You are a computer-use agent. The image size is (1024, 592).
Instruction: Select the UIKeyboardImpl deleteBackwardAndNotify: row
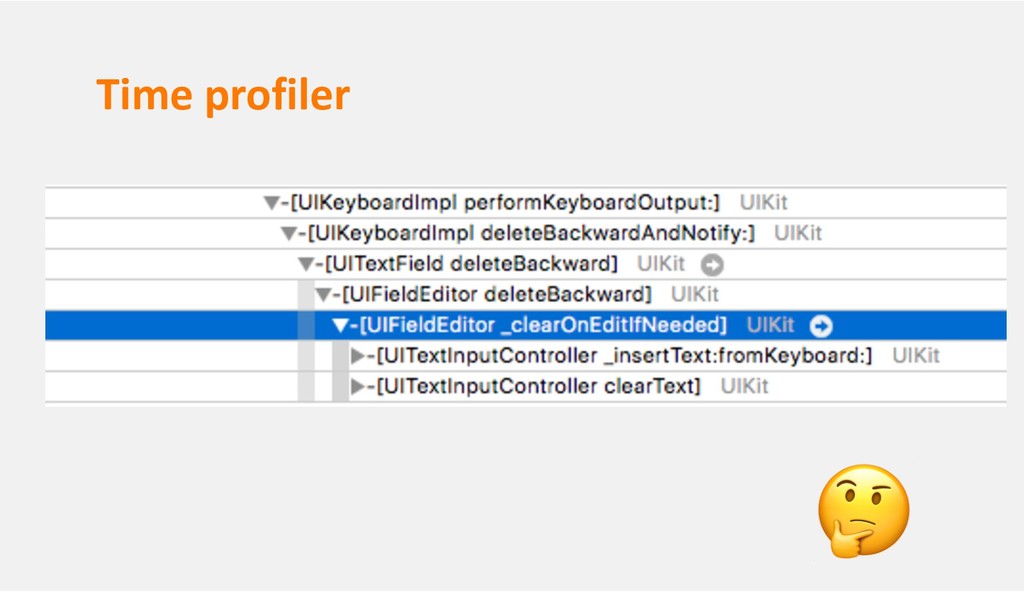[526, 233]
